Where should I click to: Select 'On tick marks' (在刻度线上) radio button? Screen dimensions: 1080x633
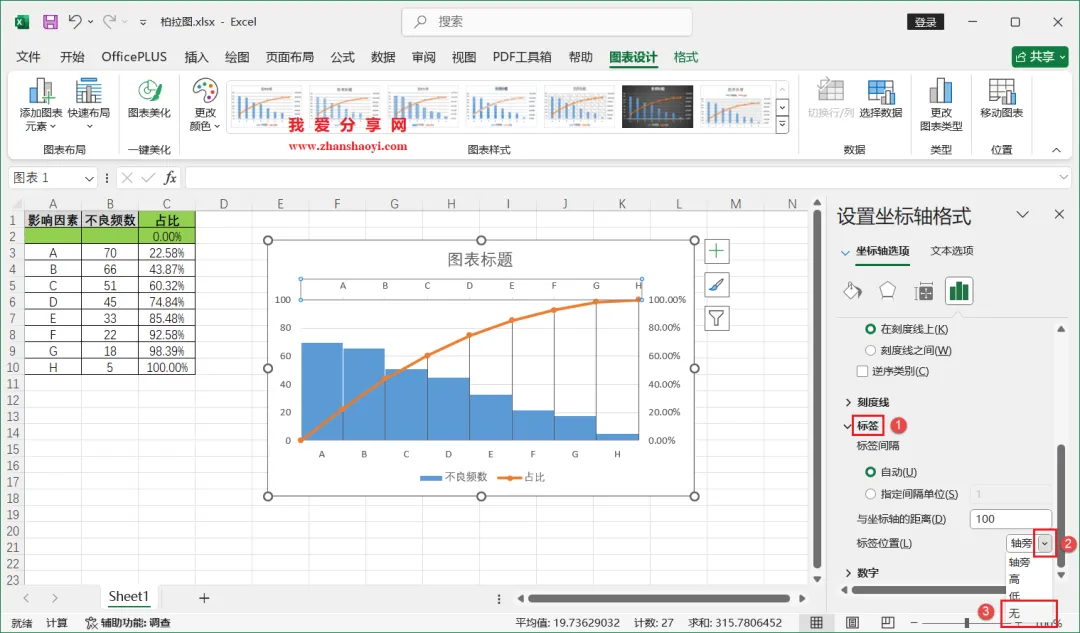871,329
